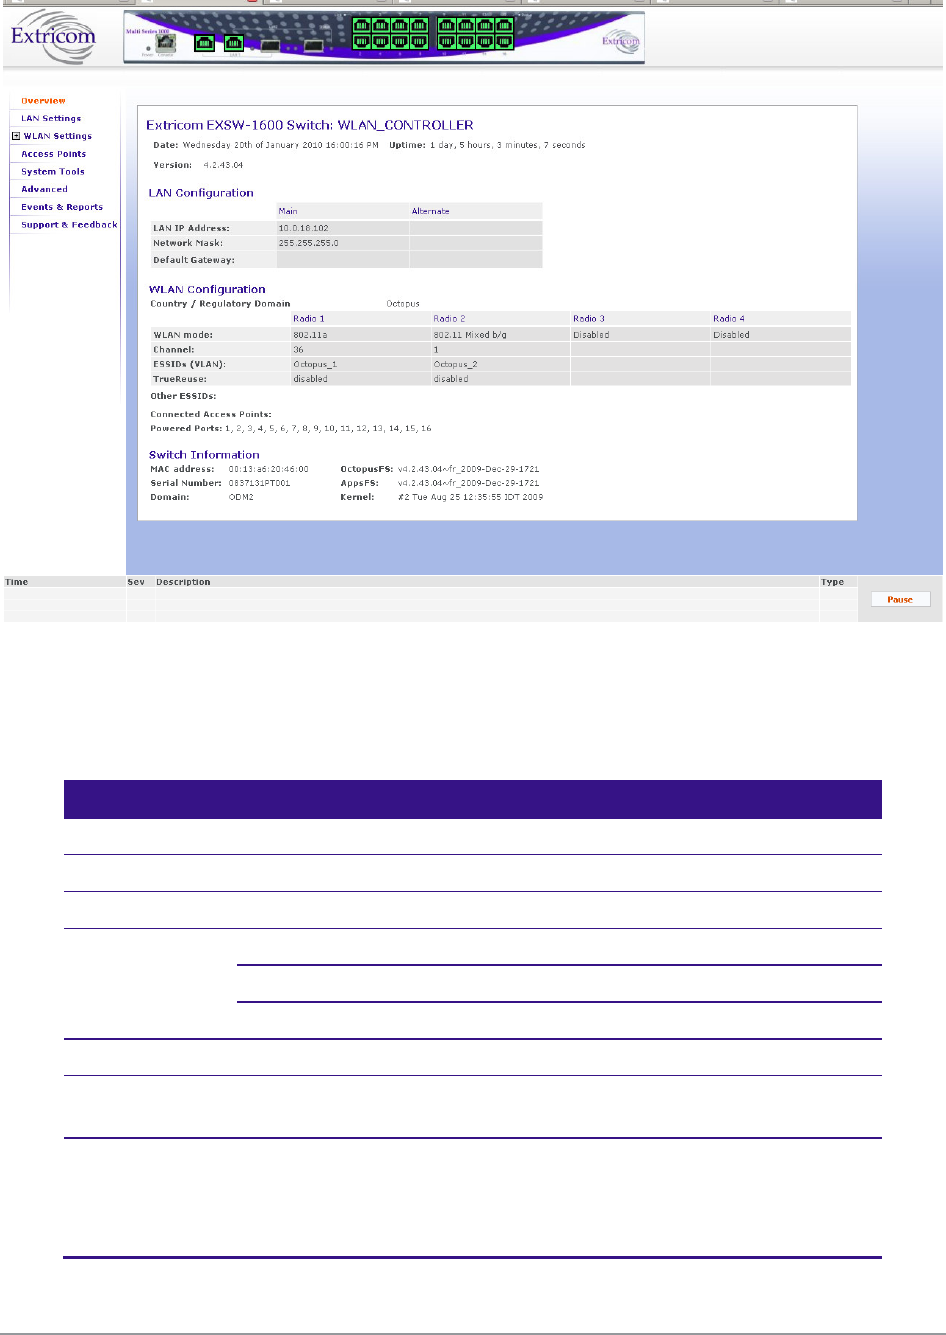Click the console port icon on switch image
This screenshot has width=946, height=1335.
tap(166, 43)
